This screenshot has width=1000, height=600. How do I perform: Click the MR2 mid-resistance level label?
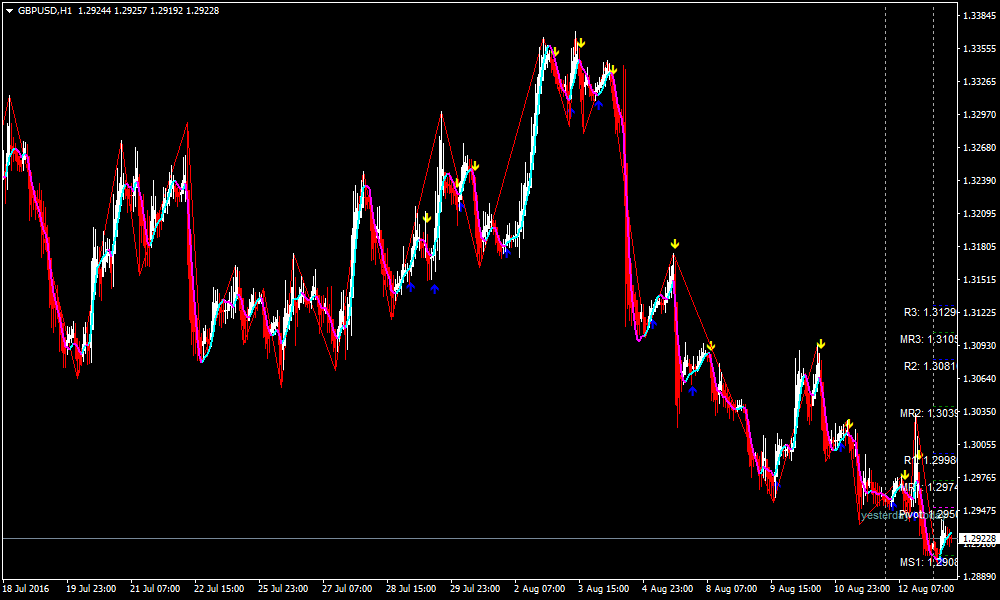927,413
